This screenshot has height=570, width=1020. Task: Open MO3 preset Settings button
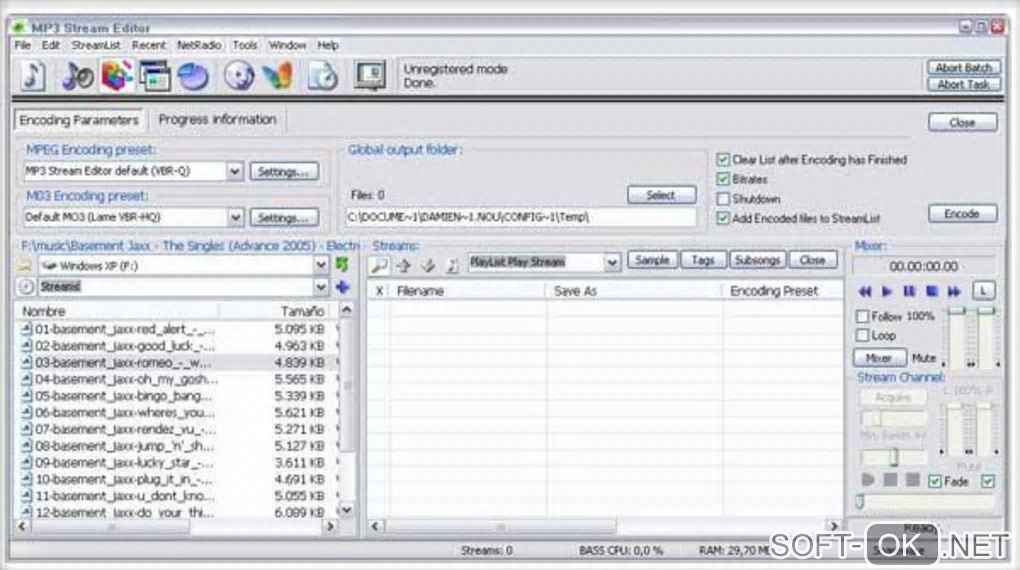284,217
